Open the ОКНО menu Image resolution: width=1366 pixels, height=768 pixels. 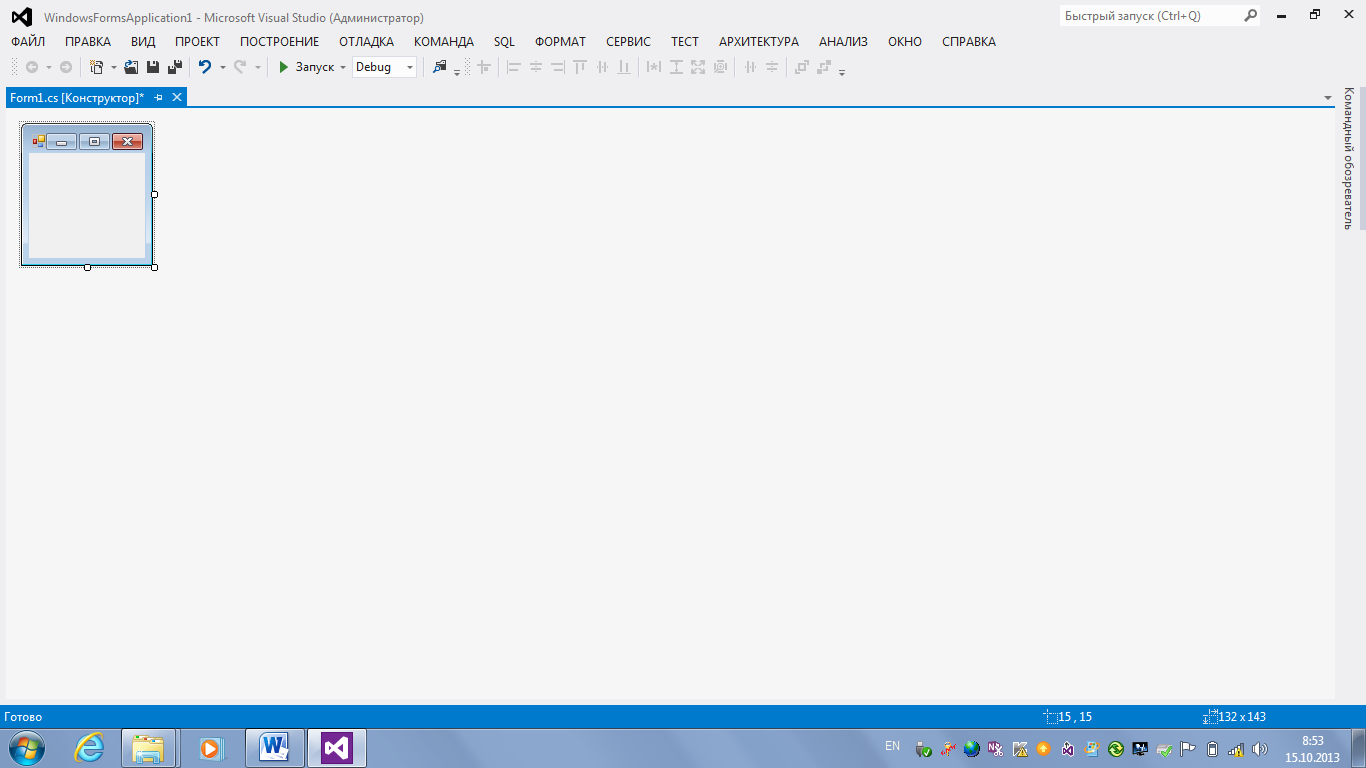pyautogui.click(x=905, y=42)
